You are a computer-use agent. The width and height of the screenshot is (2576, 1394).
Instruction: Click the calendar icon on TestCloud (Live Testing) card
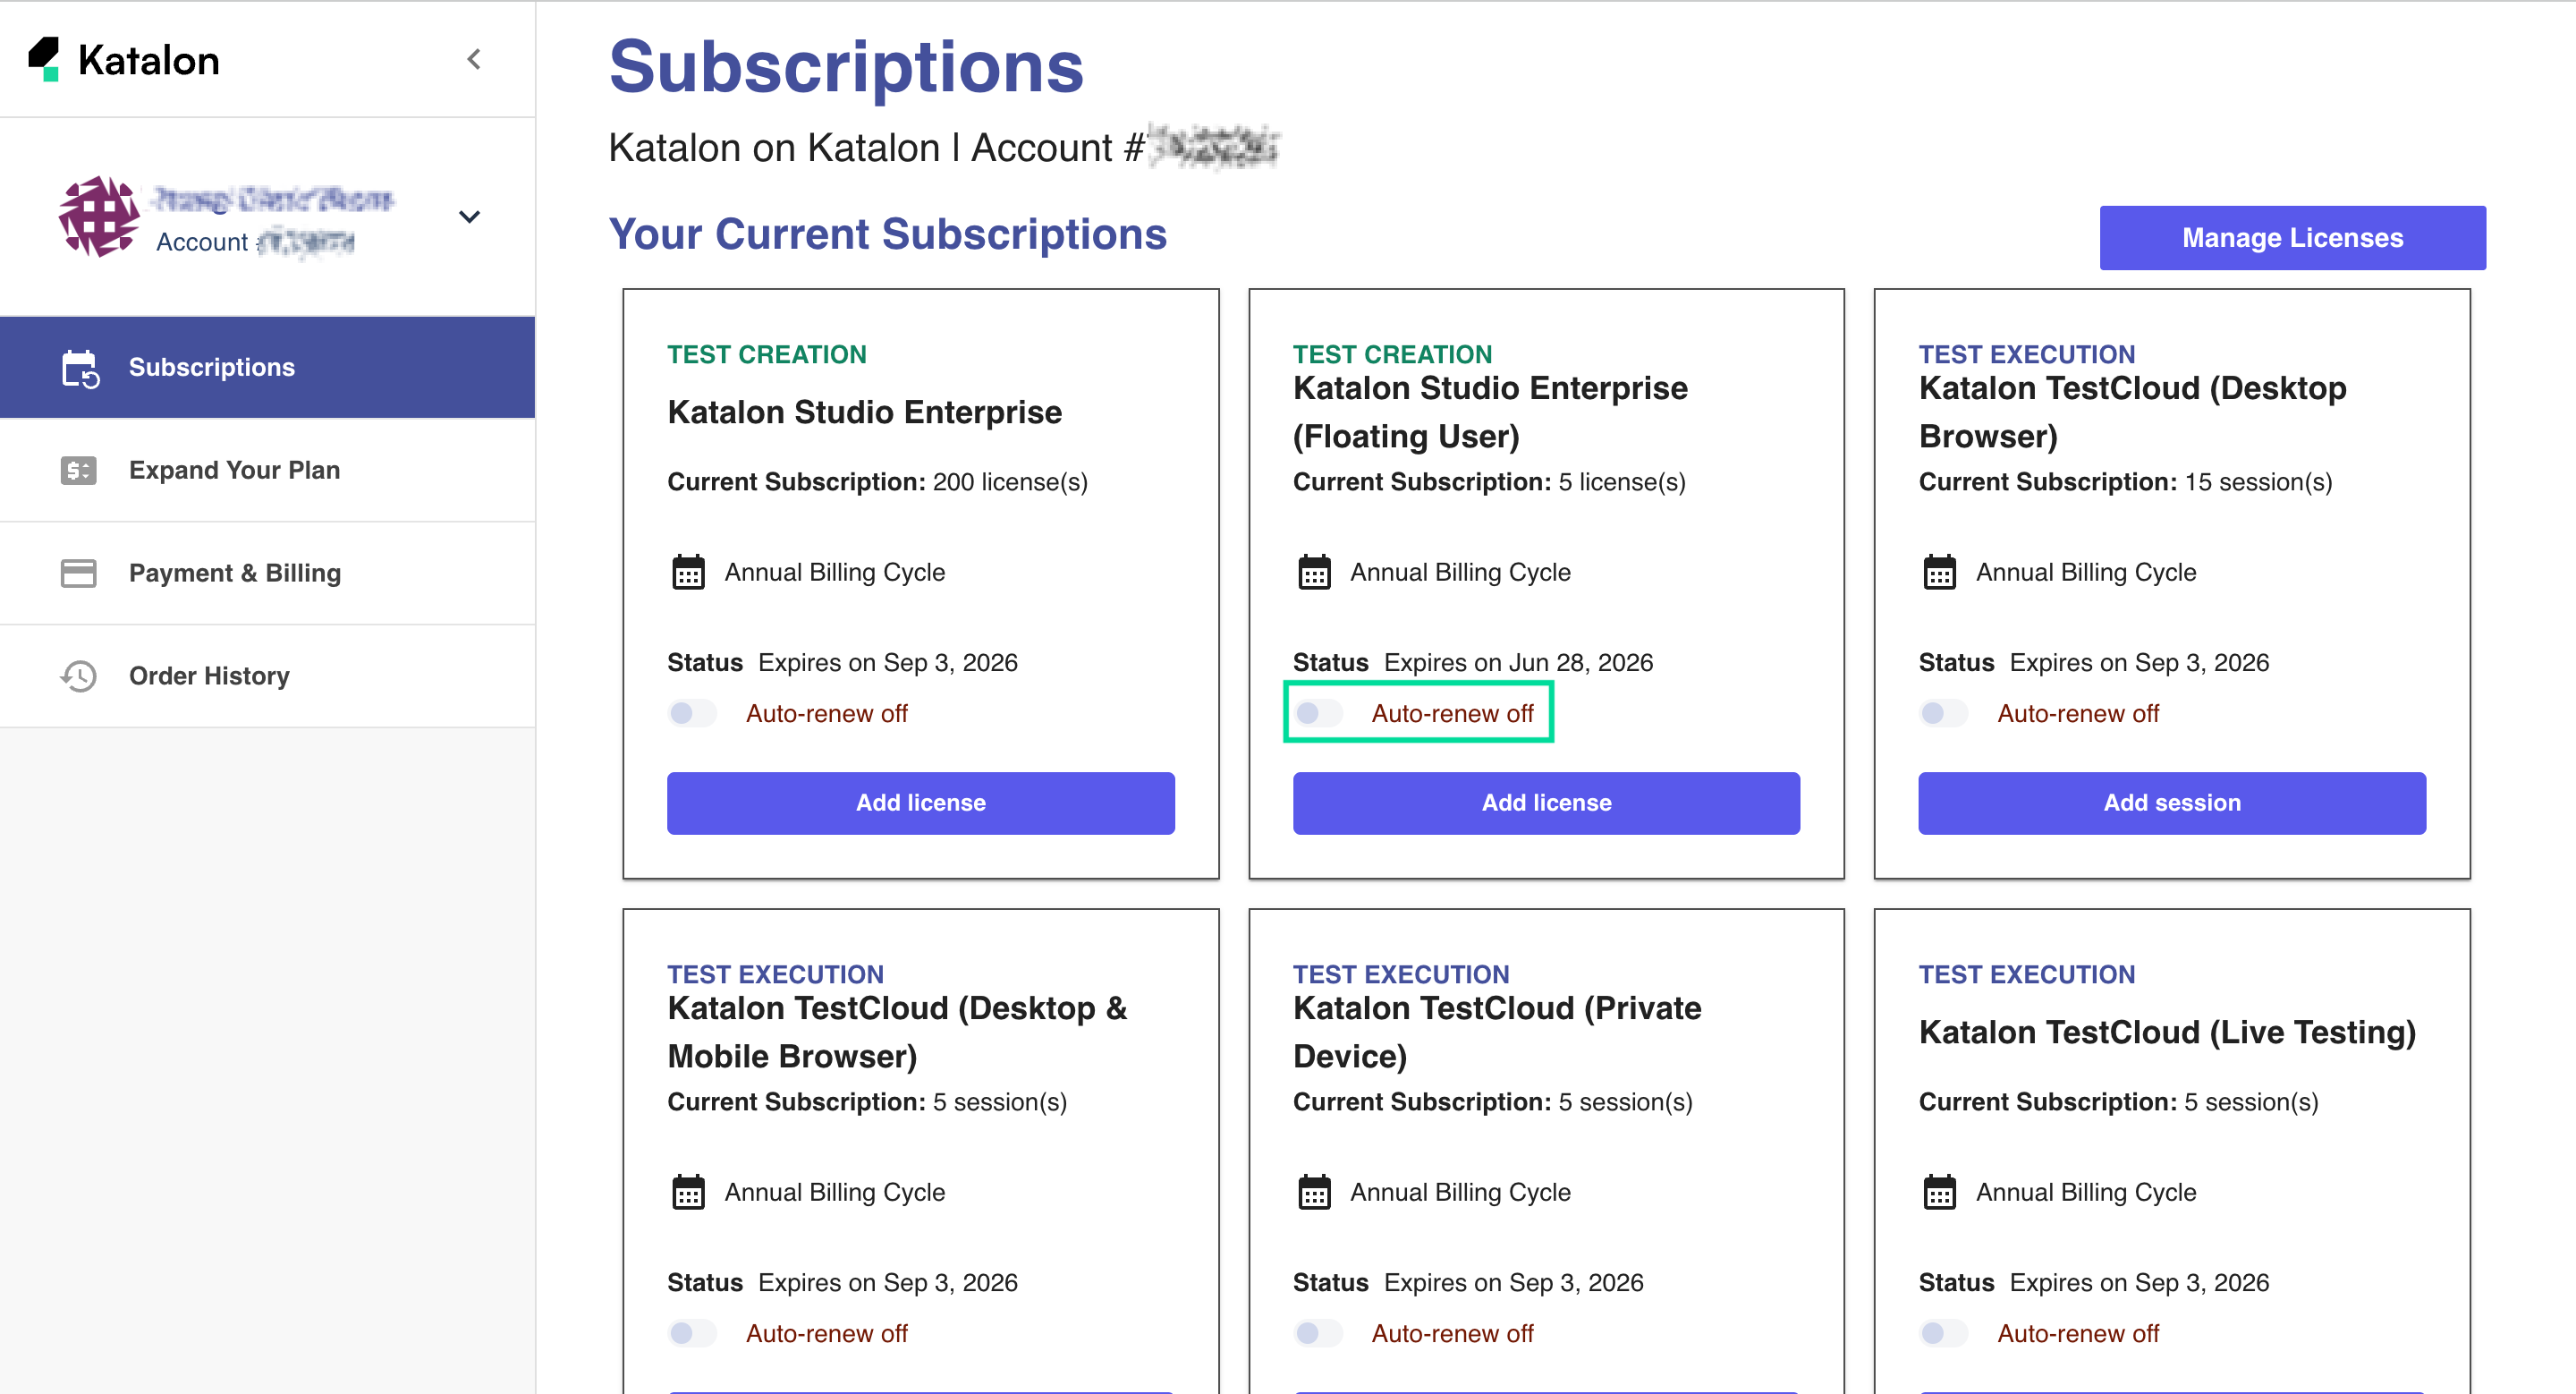click(1940, 1191)
